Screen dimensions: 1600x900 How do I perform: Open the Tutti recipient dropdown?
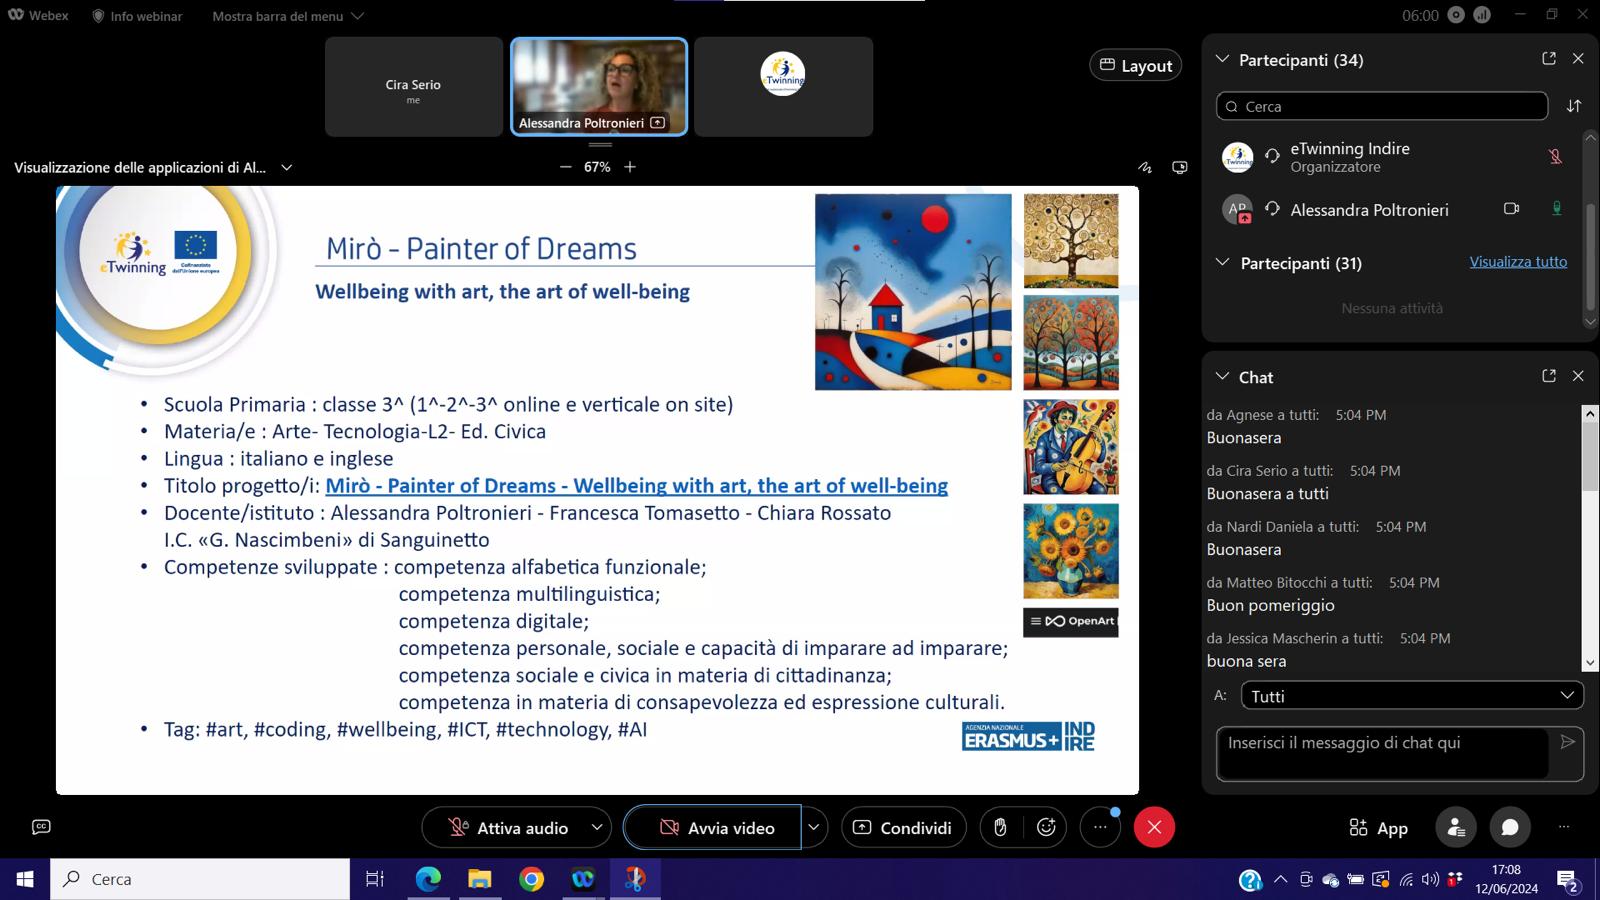pyautogui.click(x=1412, y=695)
